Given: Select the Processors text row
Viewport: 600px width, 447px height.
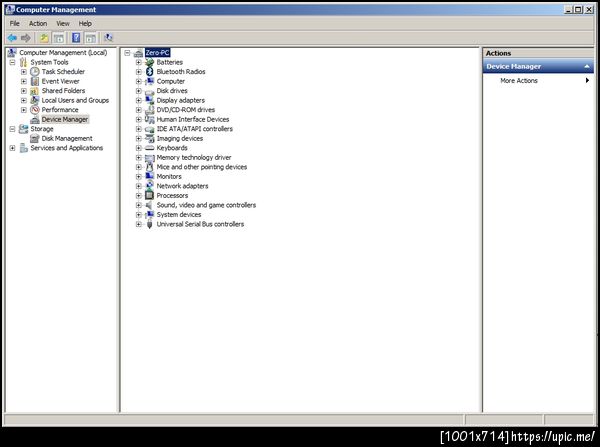Looking at the screenshot, I should (x=172, y=196).
